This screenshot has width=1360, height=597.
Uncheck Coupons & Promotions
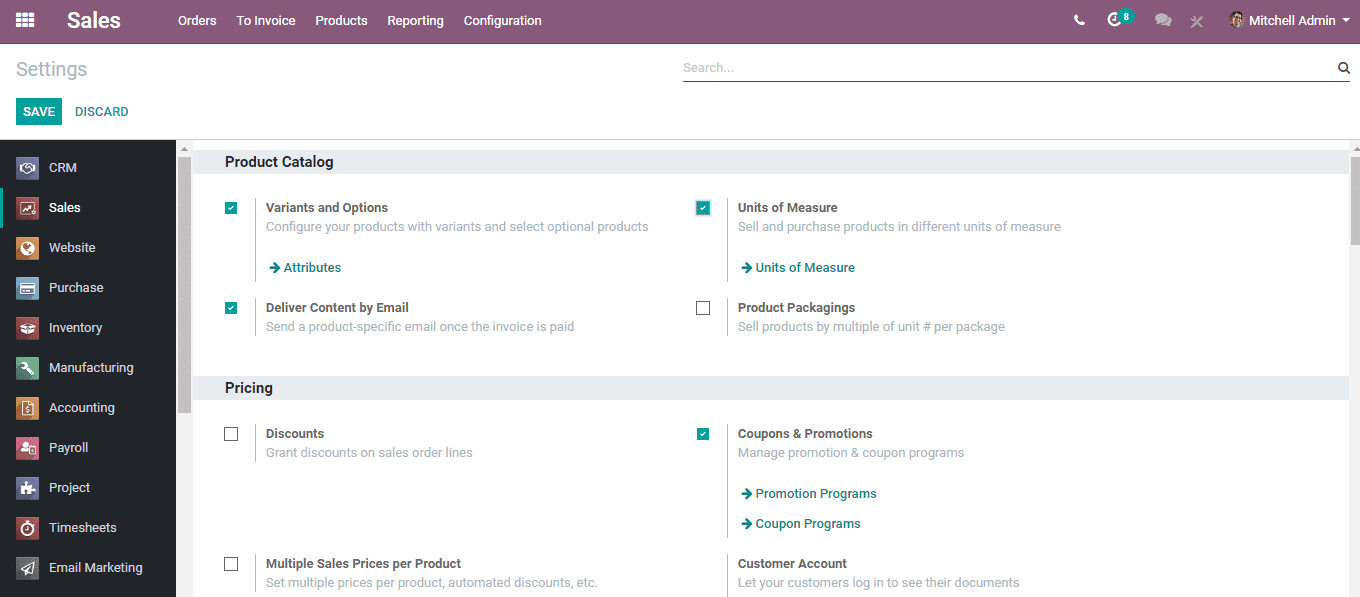[x=703, y=433]
